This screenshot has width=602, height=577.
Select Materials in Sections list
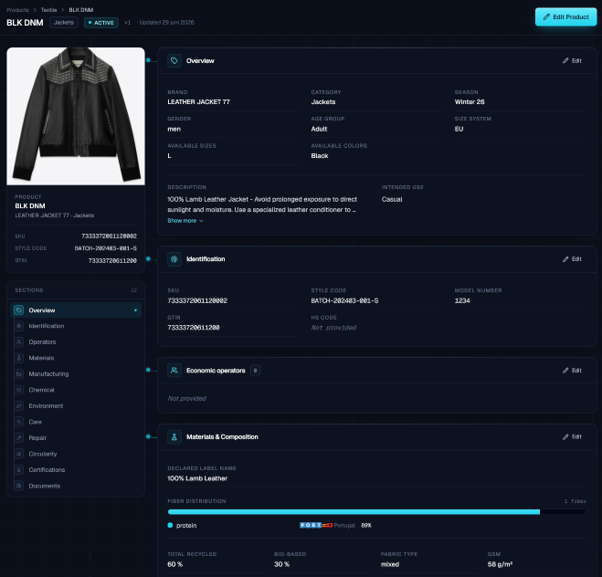point(76,358)
